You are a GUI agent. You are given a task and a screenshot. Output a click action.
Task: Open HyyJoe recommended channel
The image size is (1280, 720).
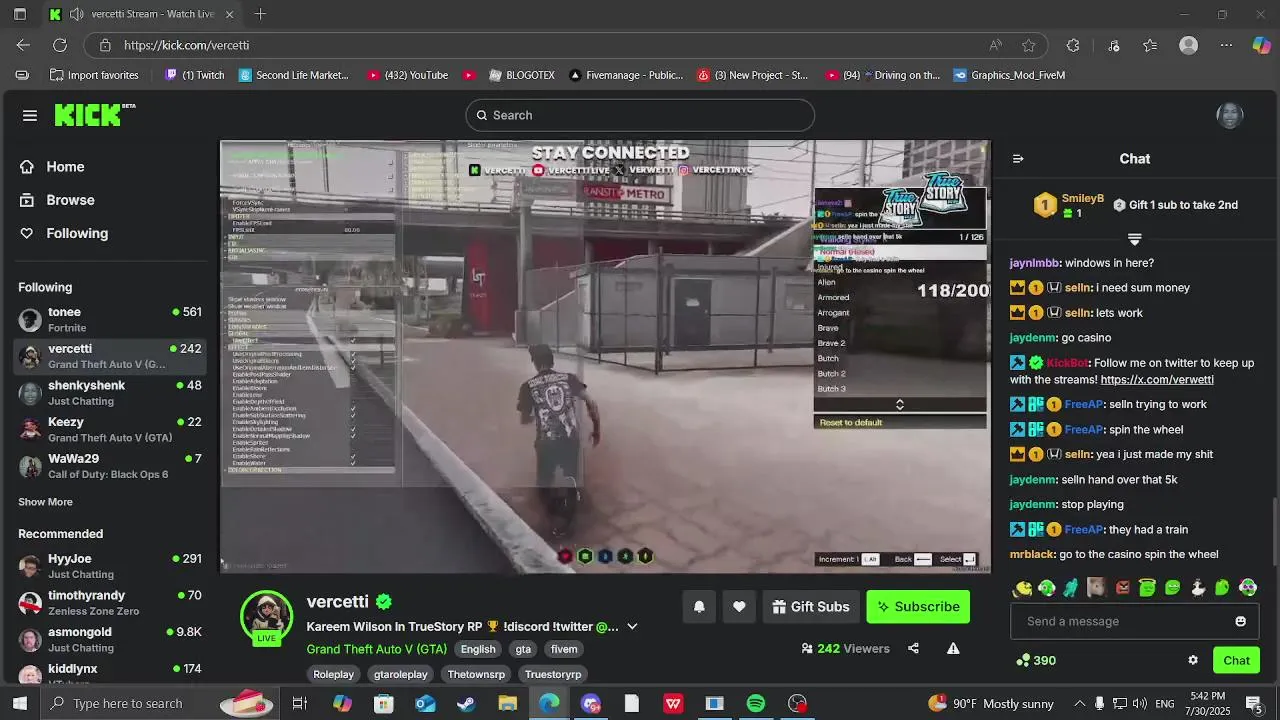click(x=110, y=566)
